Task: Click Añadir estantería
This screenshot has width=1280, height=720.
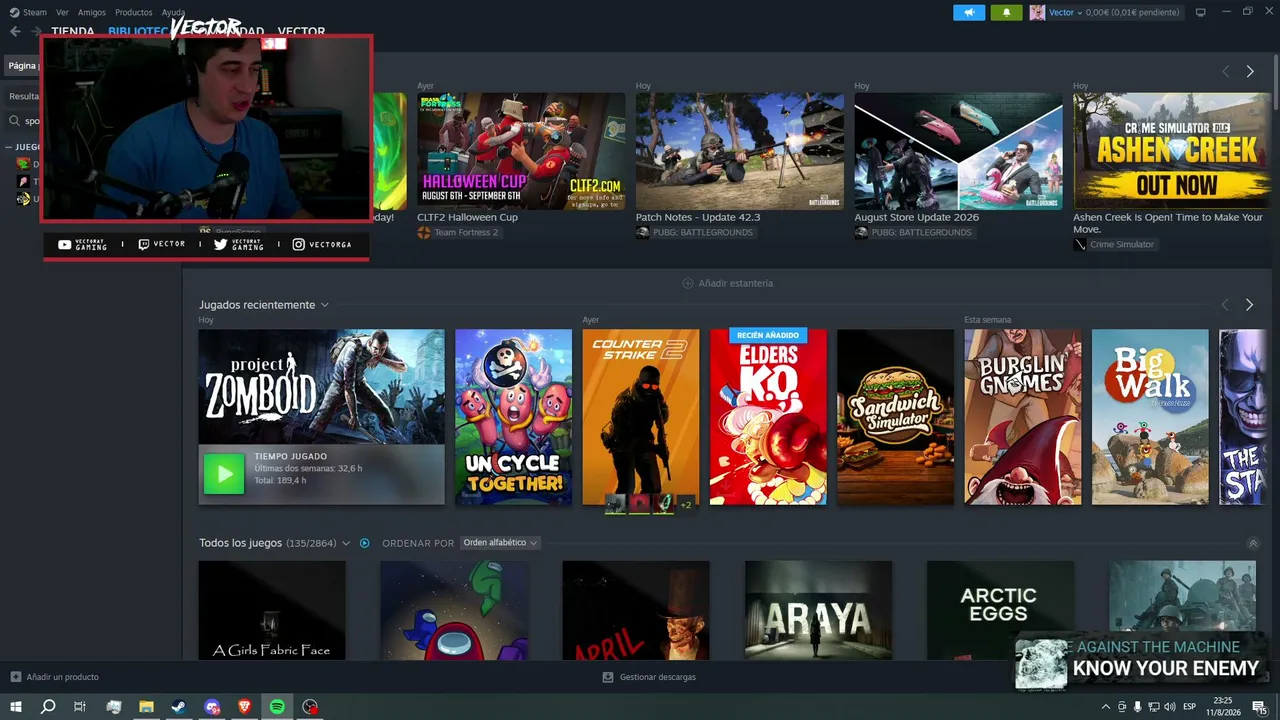Action: click(728, 283)
